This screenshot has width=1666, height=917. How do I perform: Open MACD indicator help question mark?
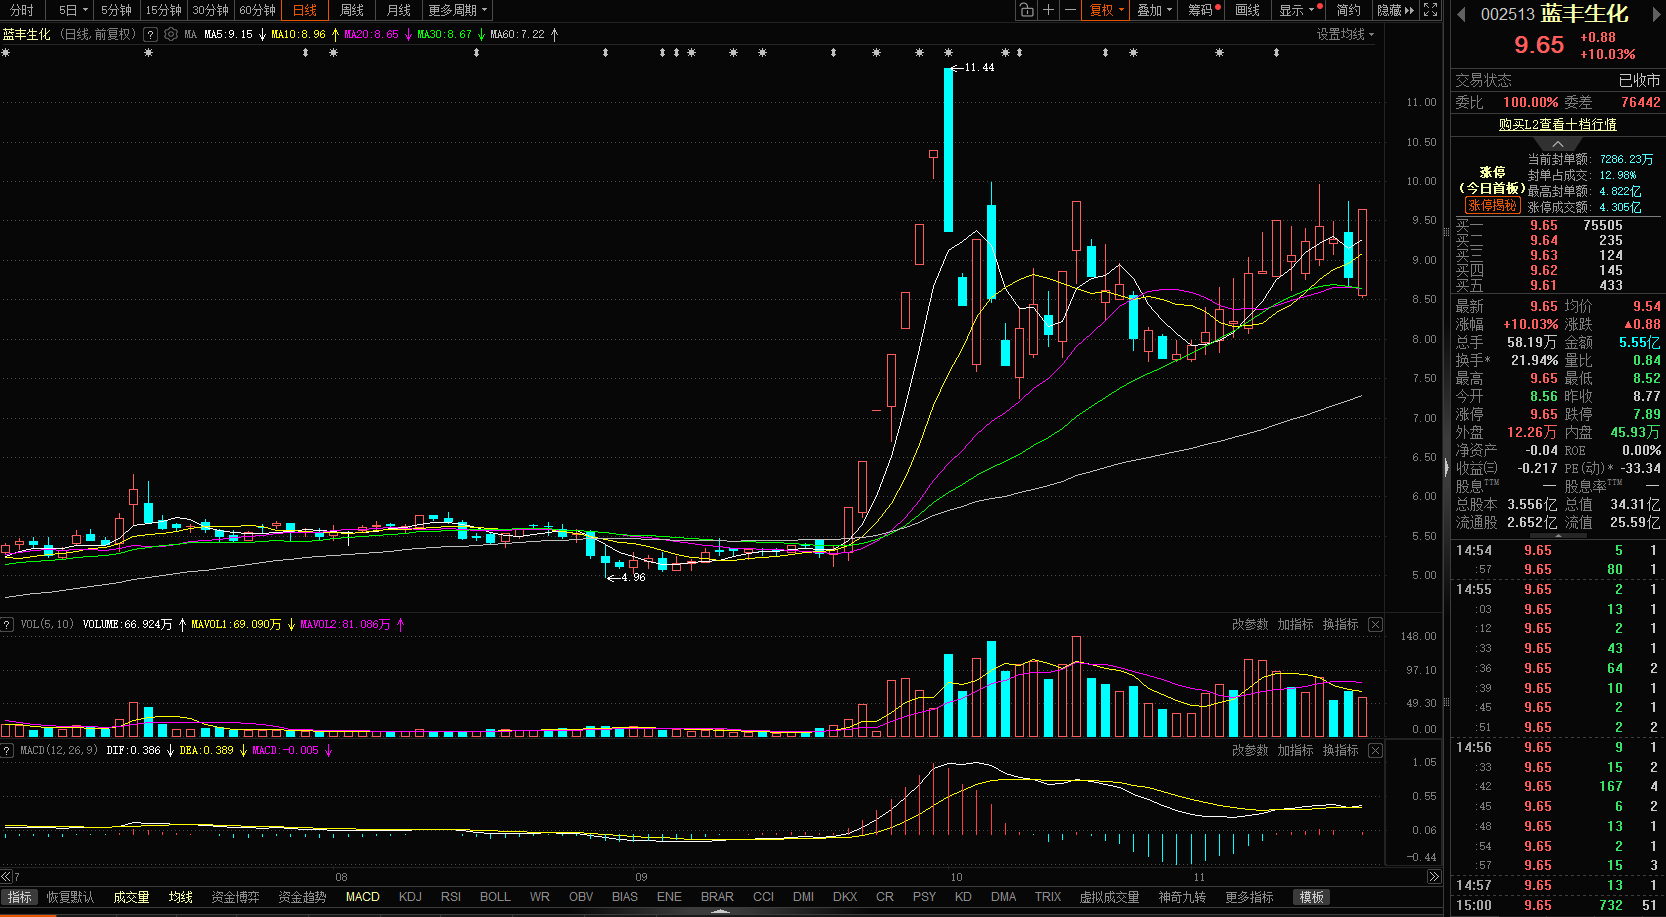(x=7, y=750)
